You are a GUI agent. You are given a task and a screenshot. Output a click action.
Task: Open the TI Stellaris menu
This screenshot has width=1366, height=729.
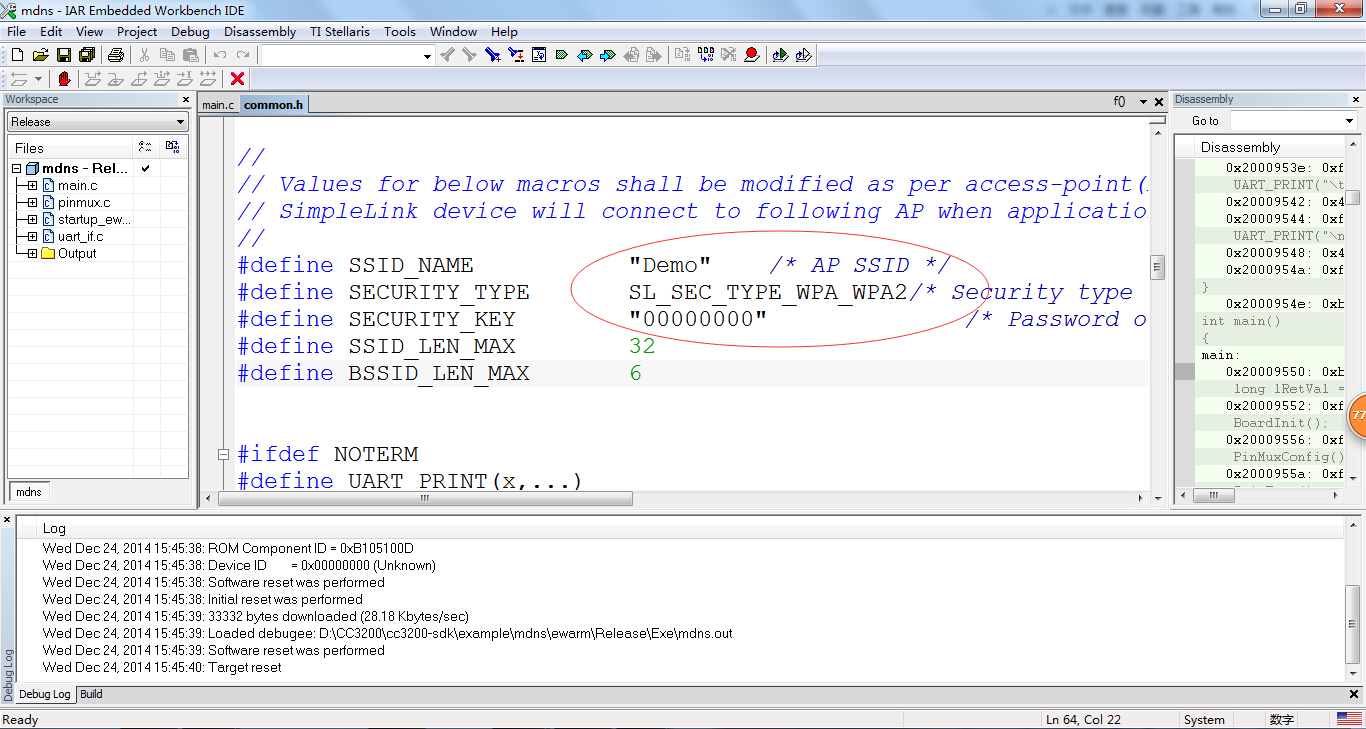(340, 31)
